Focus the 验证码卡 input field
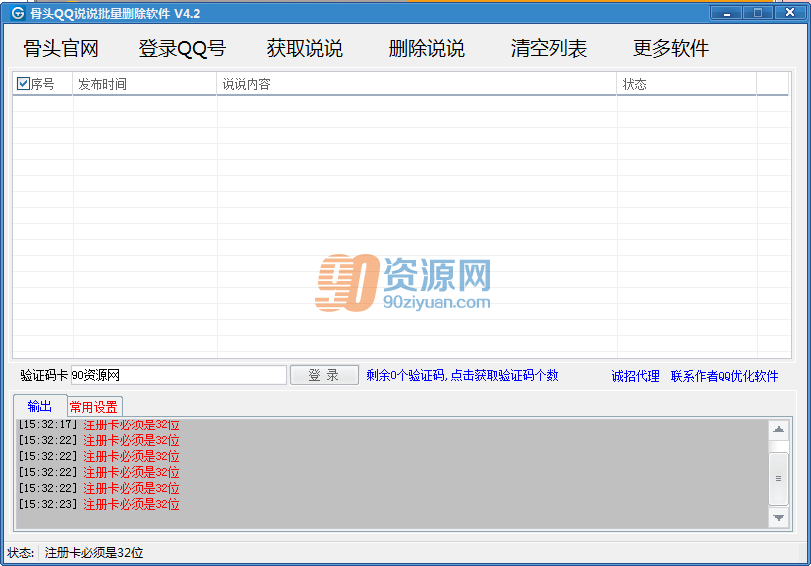 178,375
